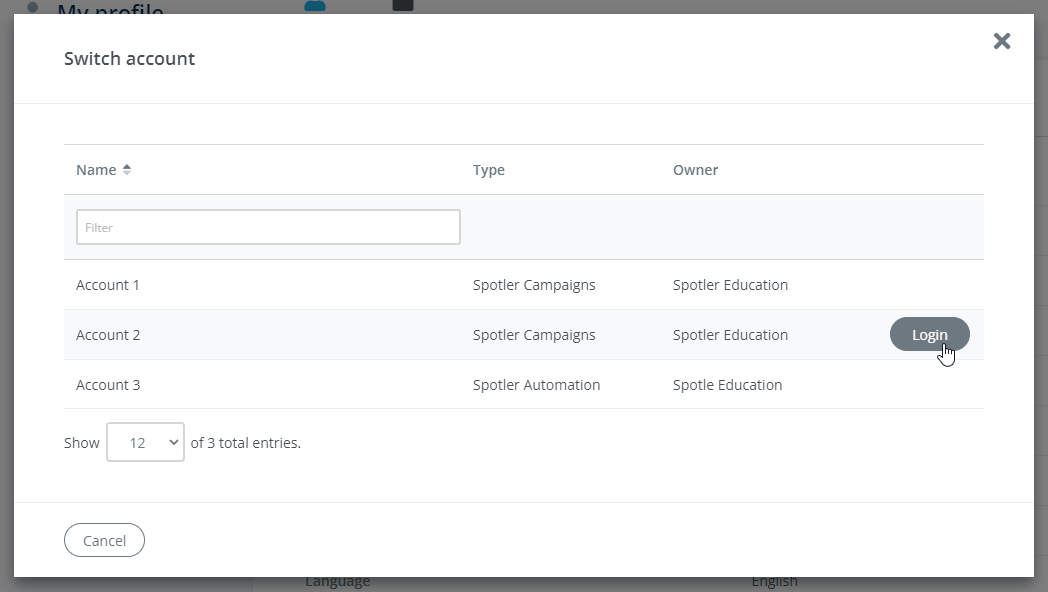Click the Switch account dialog title
Screen dimensions: 1048x592
point(129,59)
